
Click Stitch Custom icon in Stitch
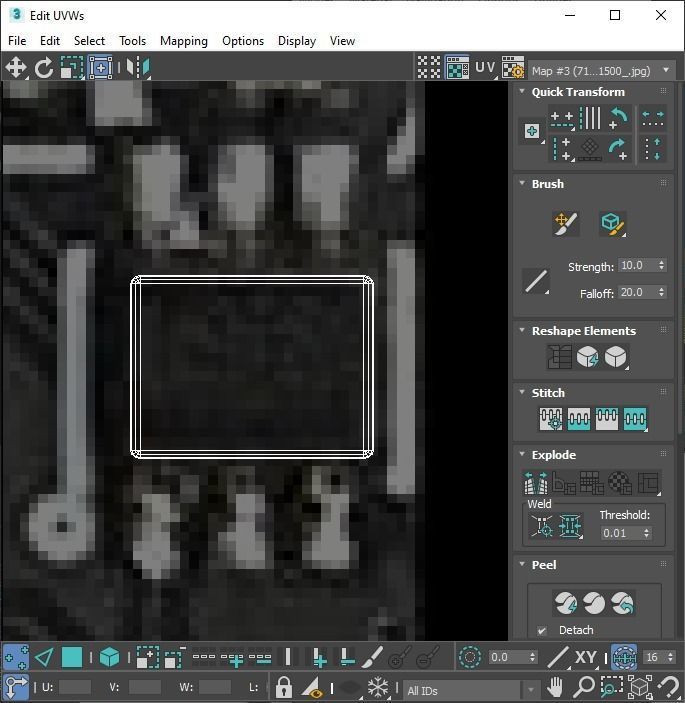635,419
